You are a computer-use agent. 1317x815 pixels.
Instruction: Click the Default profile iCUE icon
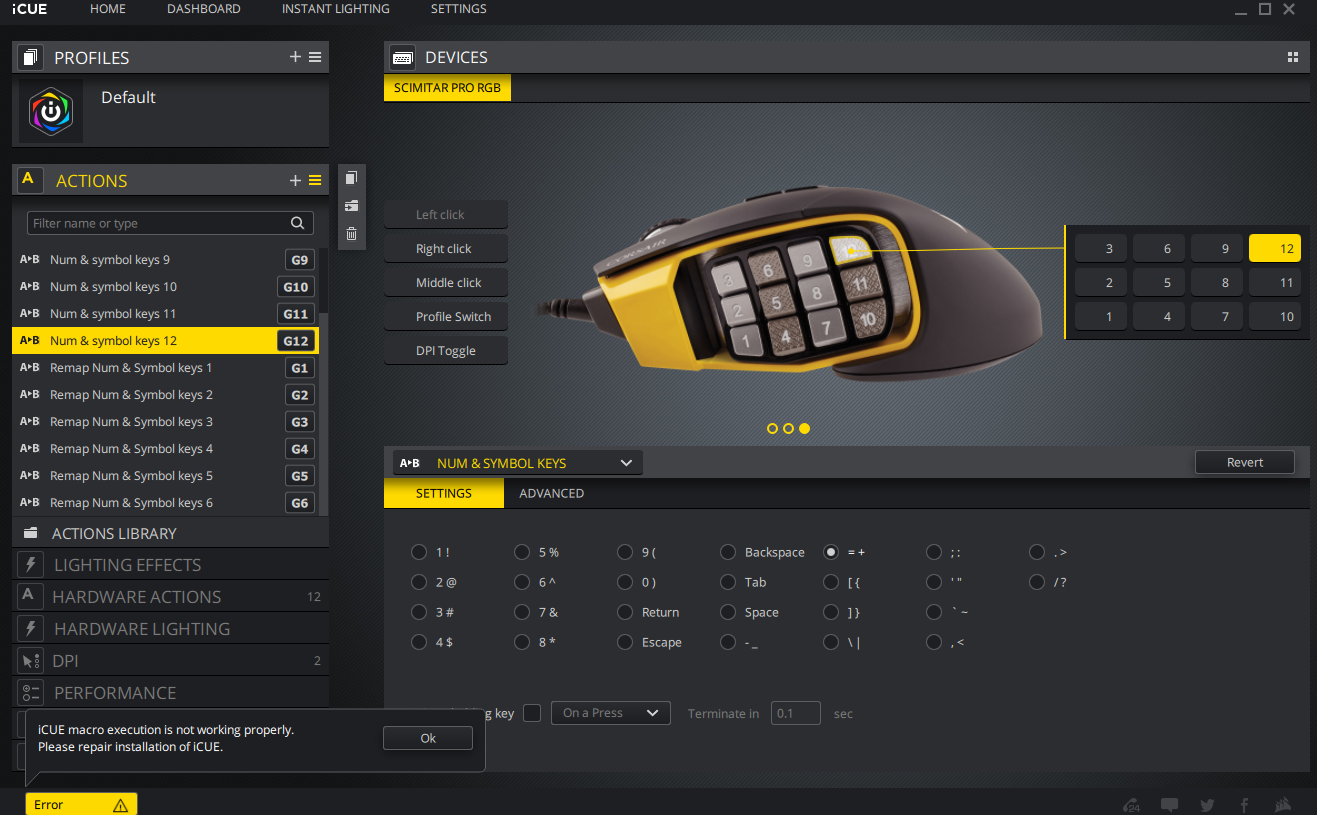(x=51, y=110)
